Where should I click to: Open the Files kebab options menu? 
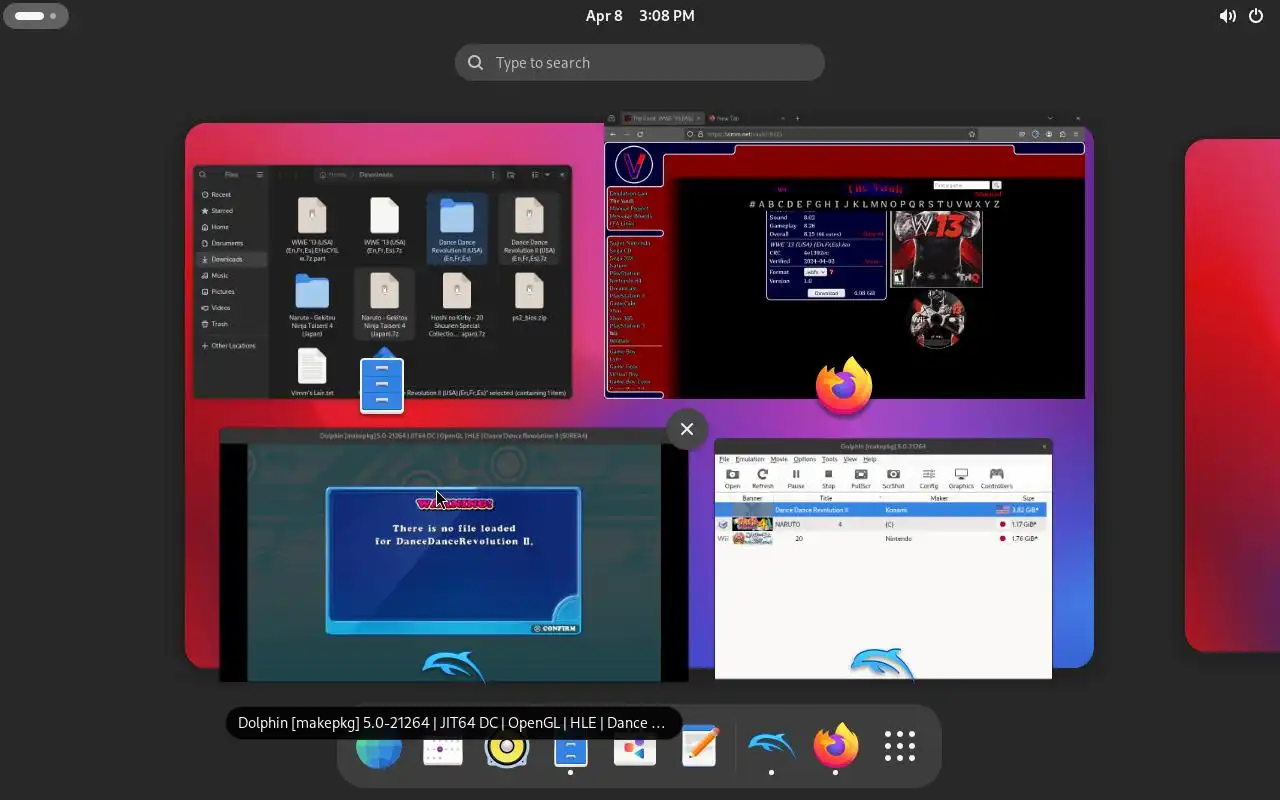(x=493, y=175)
